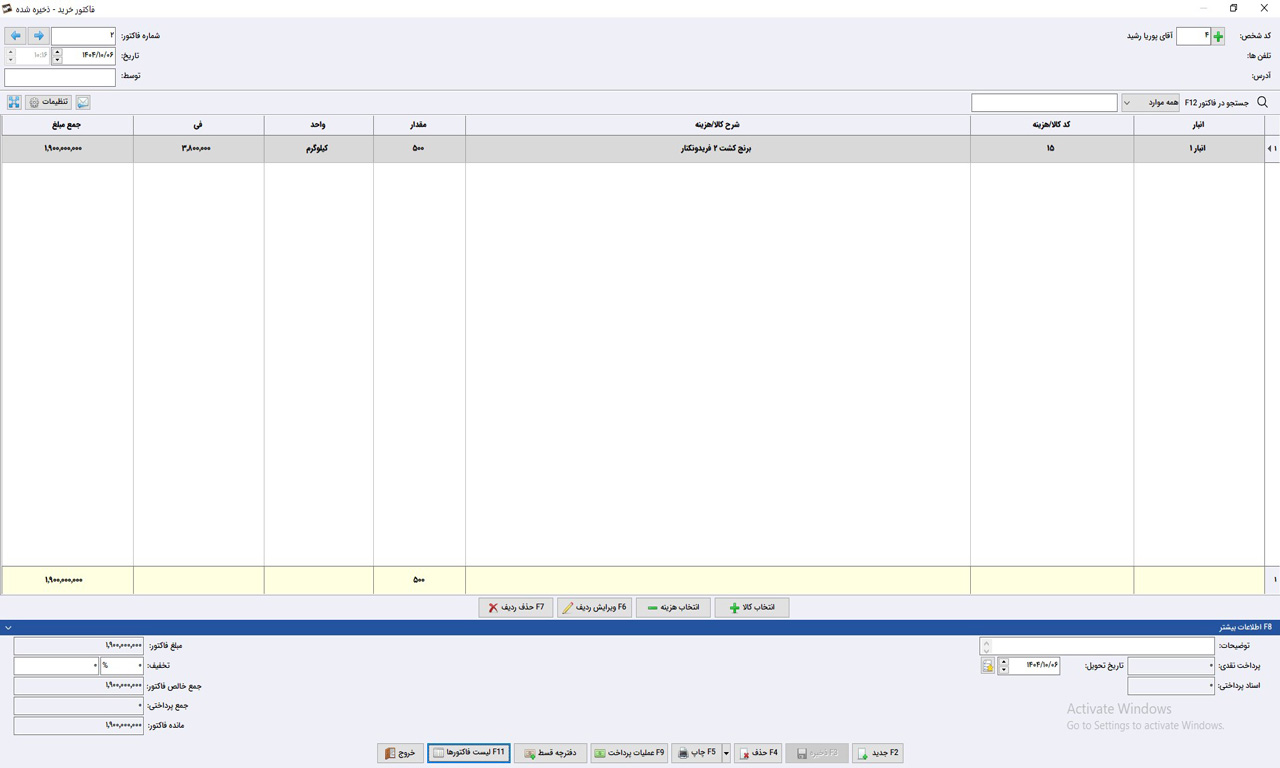
Task: Click the کد کالا/هزینه column header
Action: pos(1052,125)
